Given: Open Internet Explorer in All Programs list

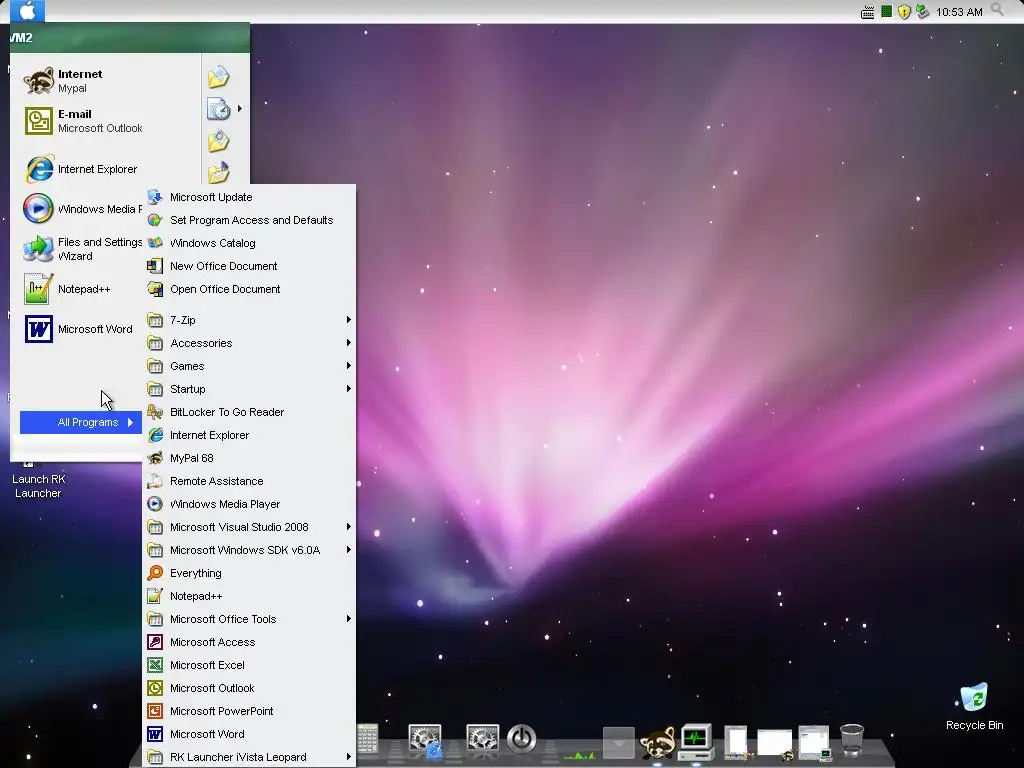Looking at the screenshot, I should (x=249, y=435).
